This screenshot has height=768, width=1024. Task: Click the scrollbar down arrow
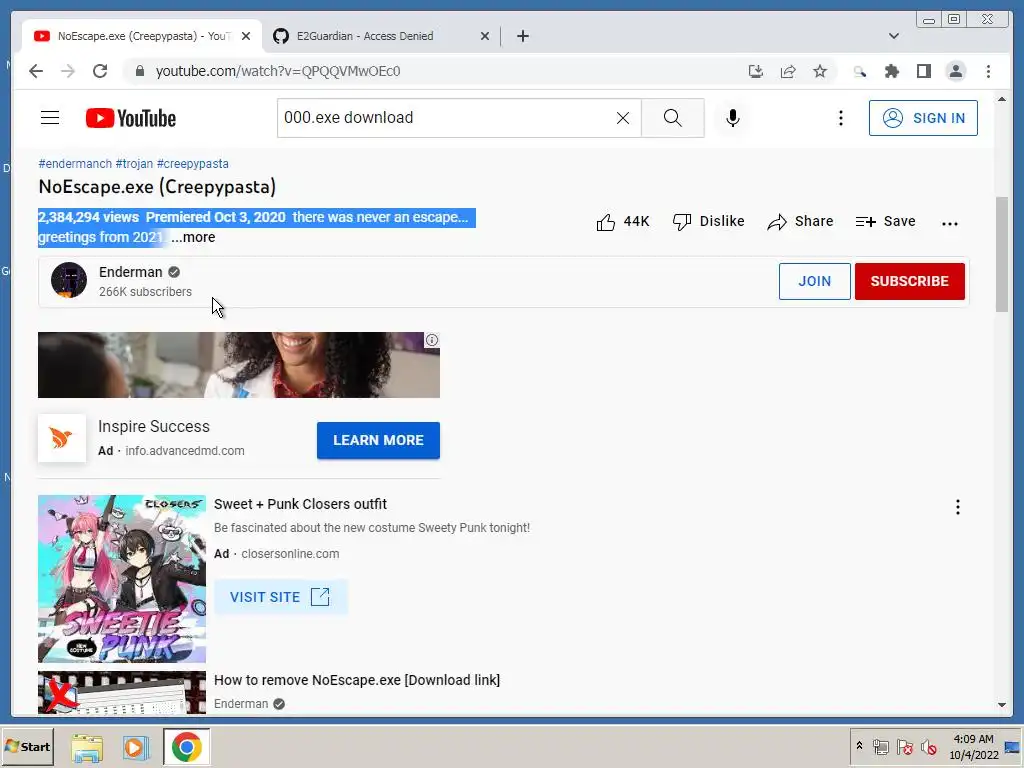1002,705
